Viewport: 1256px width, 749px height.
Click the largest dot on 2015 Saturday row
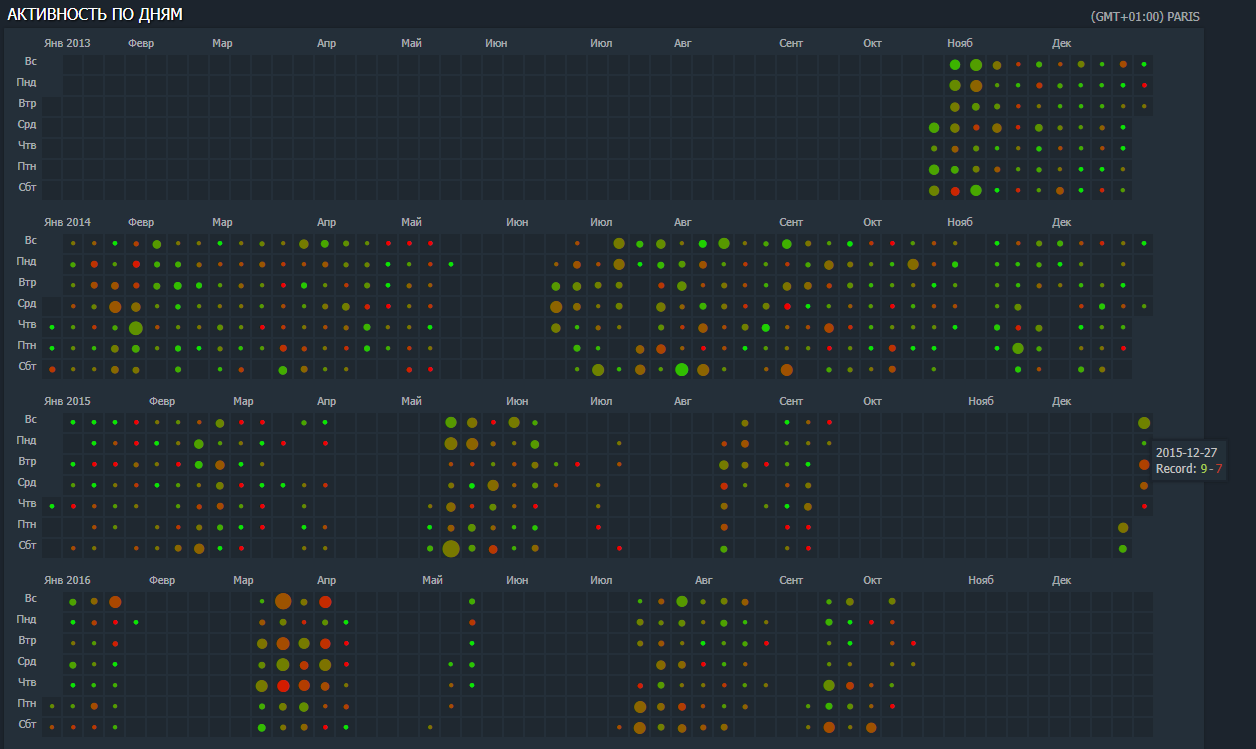coord(451,548)
